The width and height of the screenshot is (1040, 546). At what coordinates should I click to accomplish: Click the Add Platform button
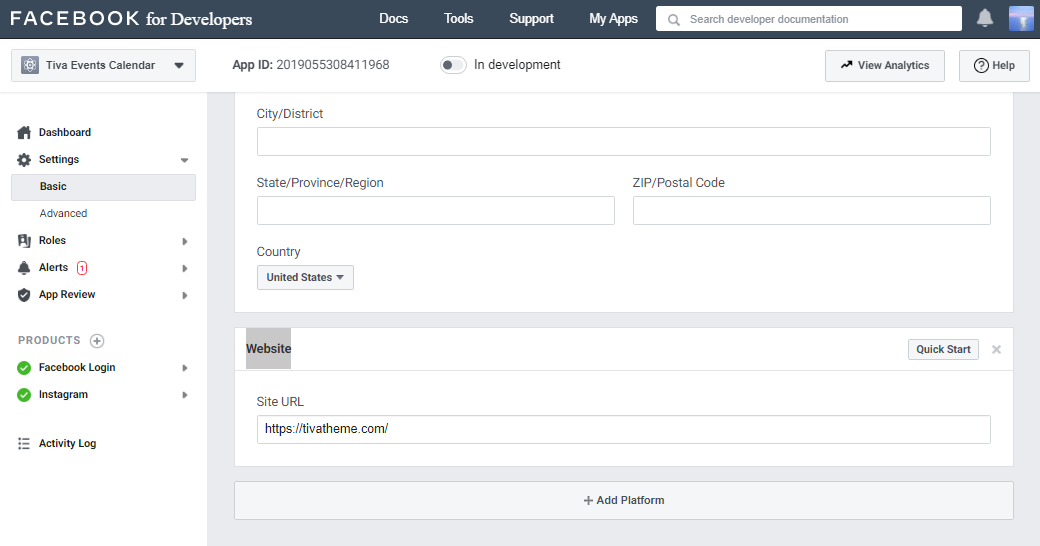click(623, 501)
